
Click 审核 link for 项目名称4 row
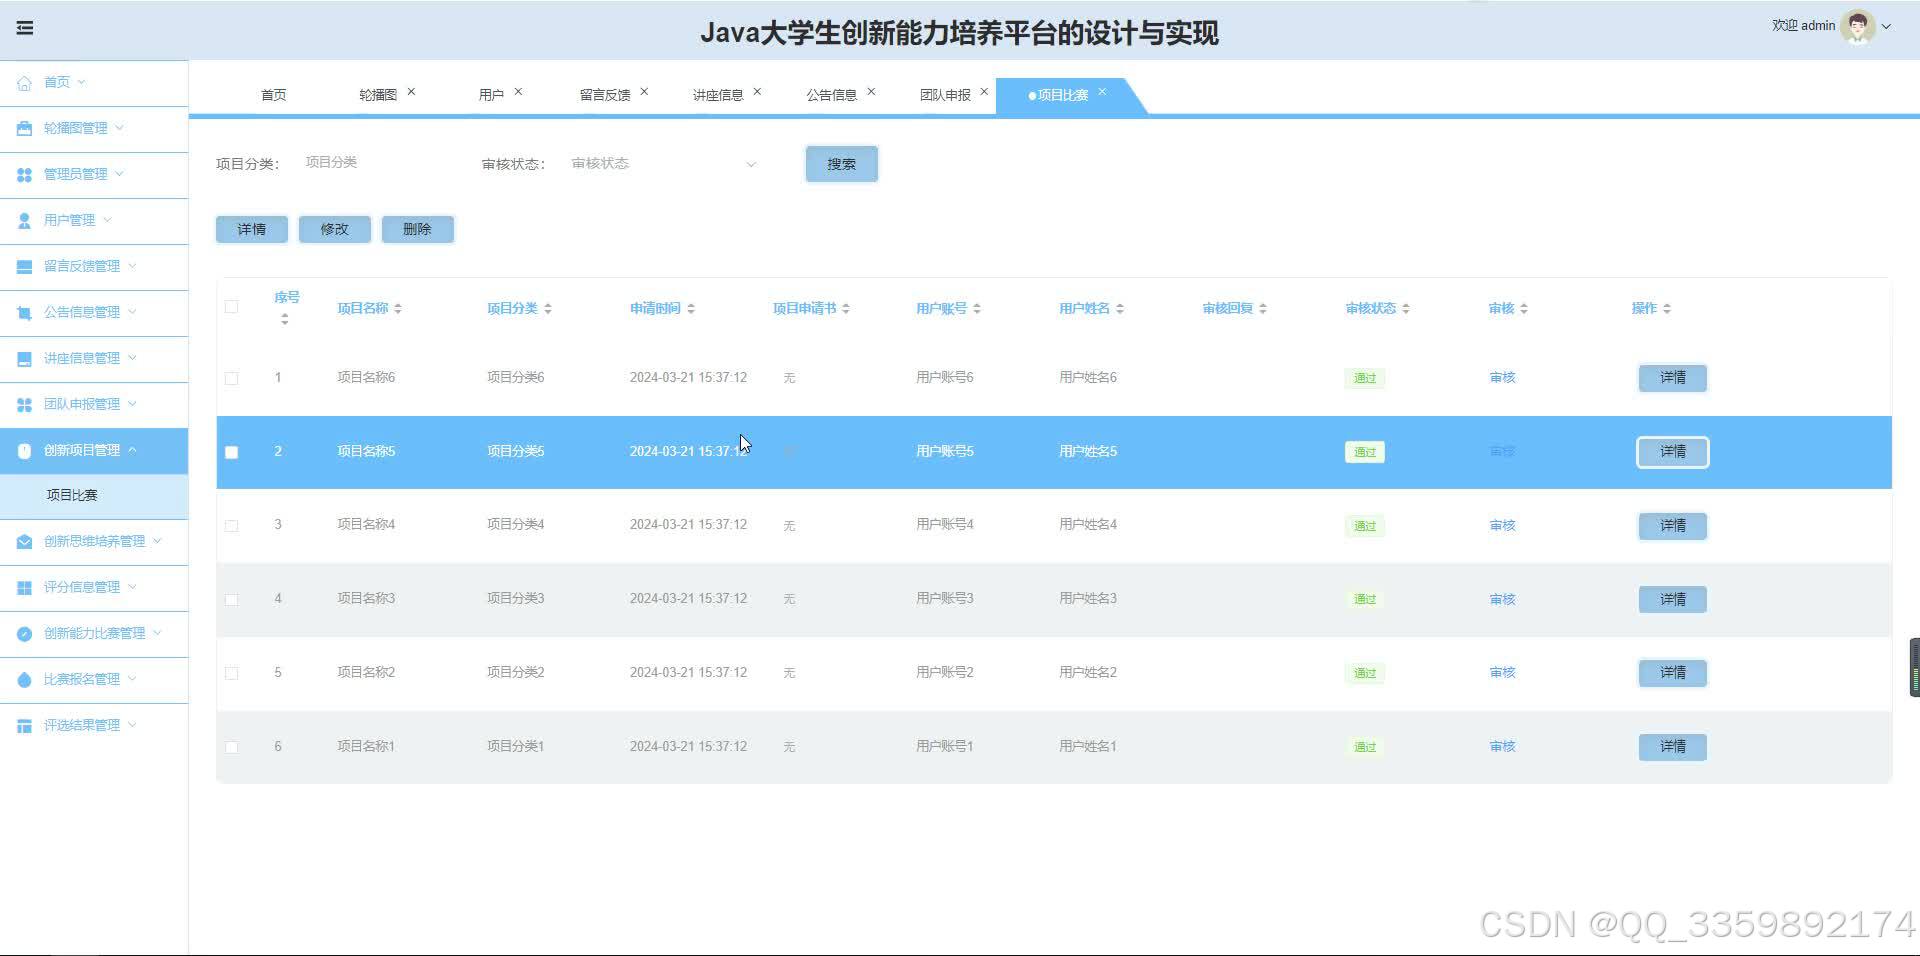(x=1502, y=525)
